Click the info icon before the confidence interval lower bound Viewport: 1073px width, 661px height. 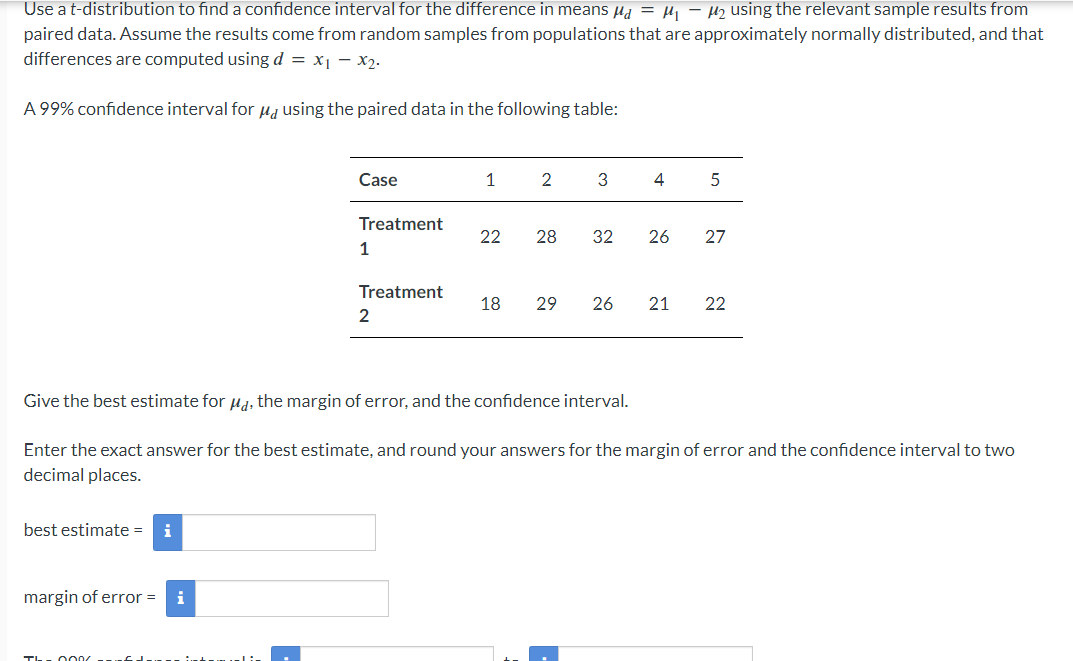(285, 657)
